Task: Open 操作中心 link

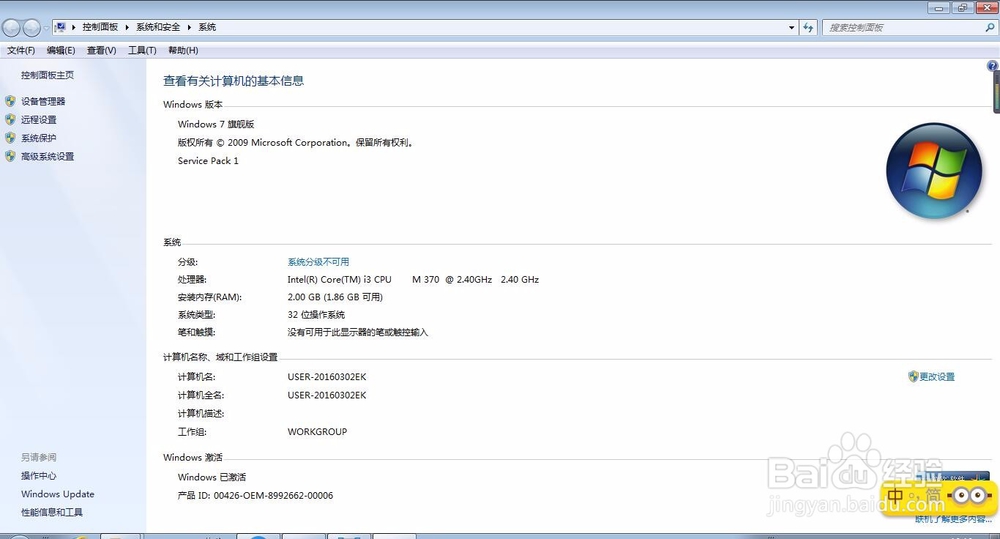Action: point(39,476)
